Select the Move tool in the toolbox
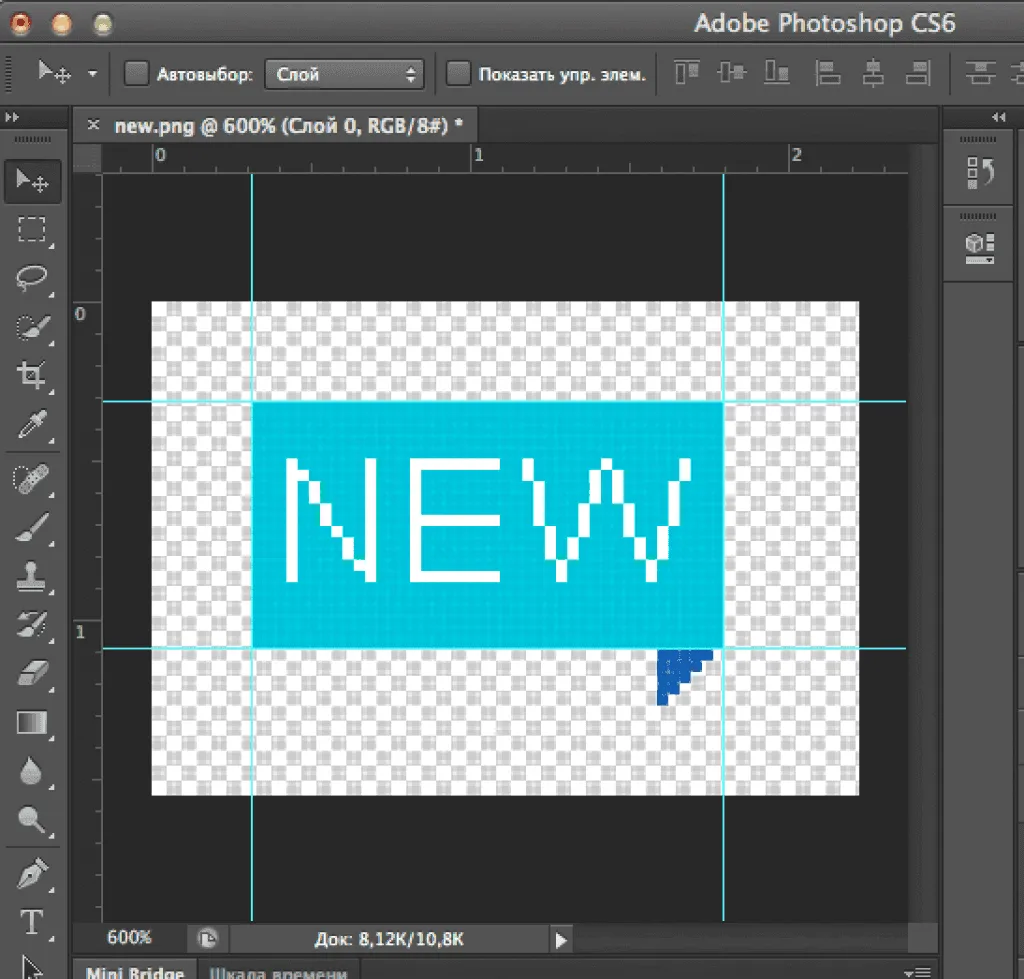 tap(33, 182)
